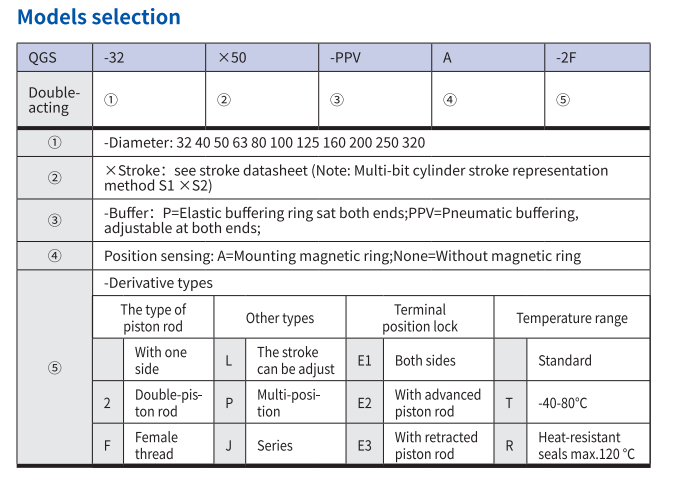Click the circled number 5 below -2F

tap(563, 100)
